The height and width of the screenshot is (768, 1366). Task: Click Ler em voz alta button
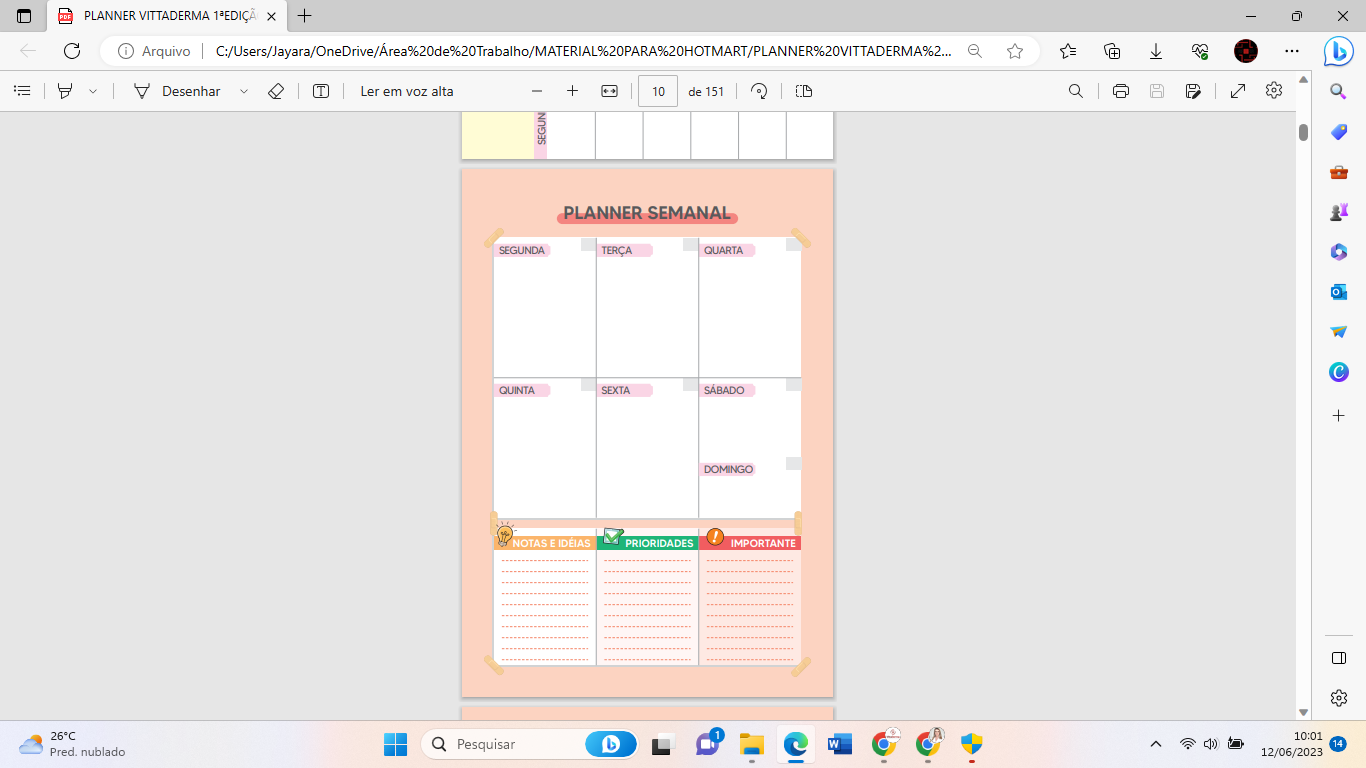407,91
